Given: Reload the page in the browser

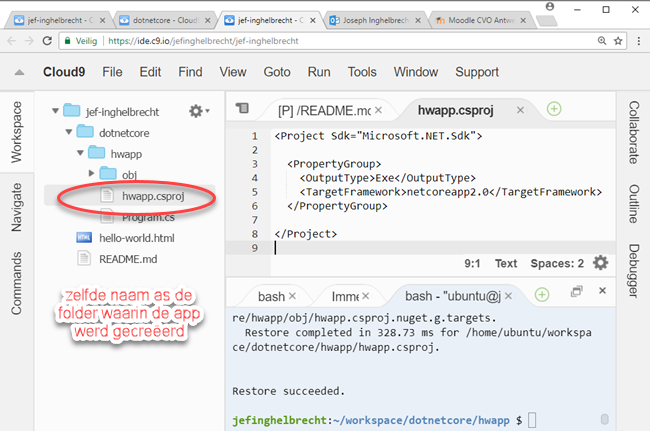Looking at the screenshot, I should coord(45,42).
